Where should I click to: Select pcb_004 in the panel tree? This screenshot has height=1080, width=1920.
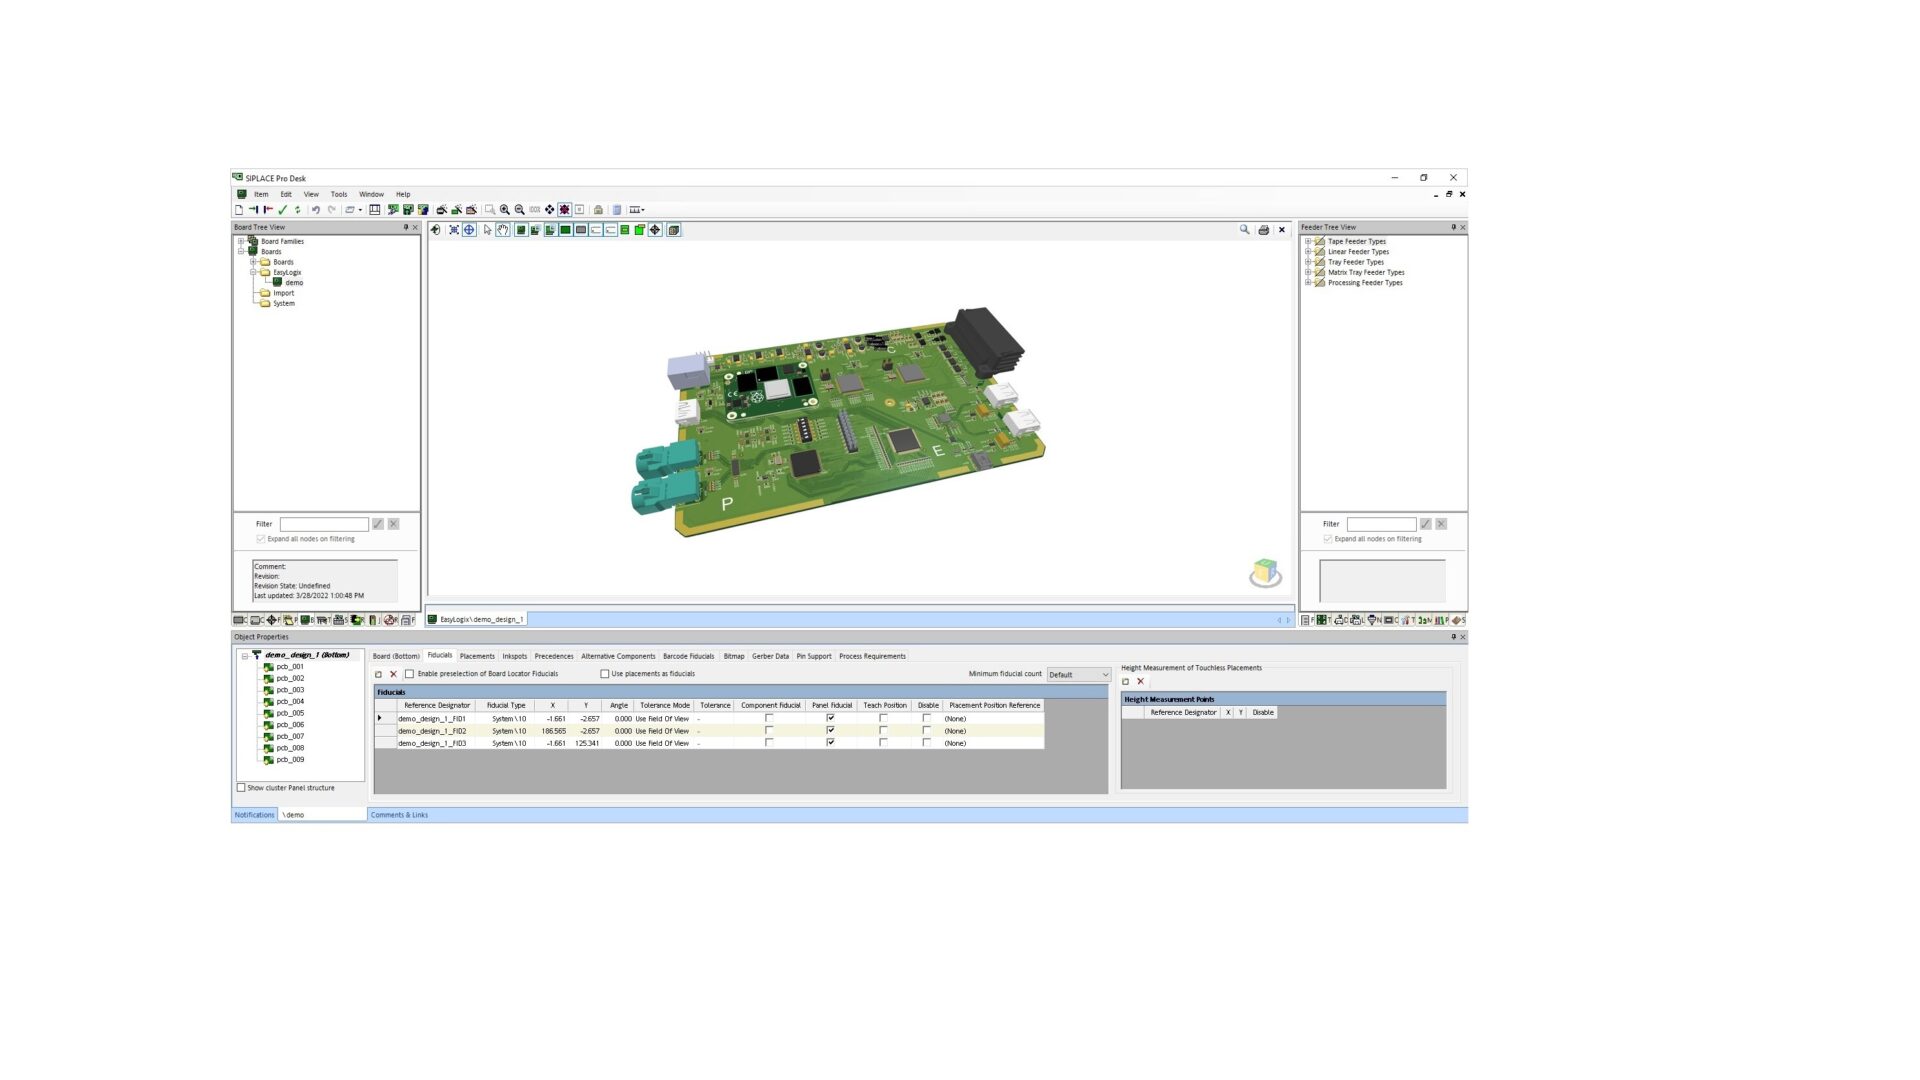(290, 702)
